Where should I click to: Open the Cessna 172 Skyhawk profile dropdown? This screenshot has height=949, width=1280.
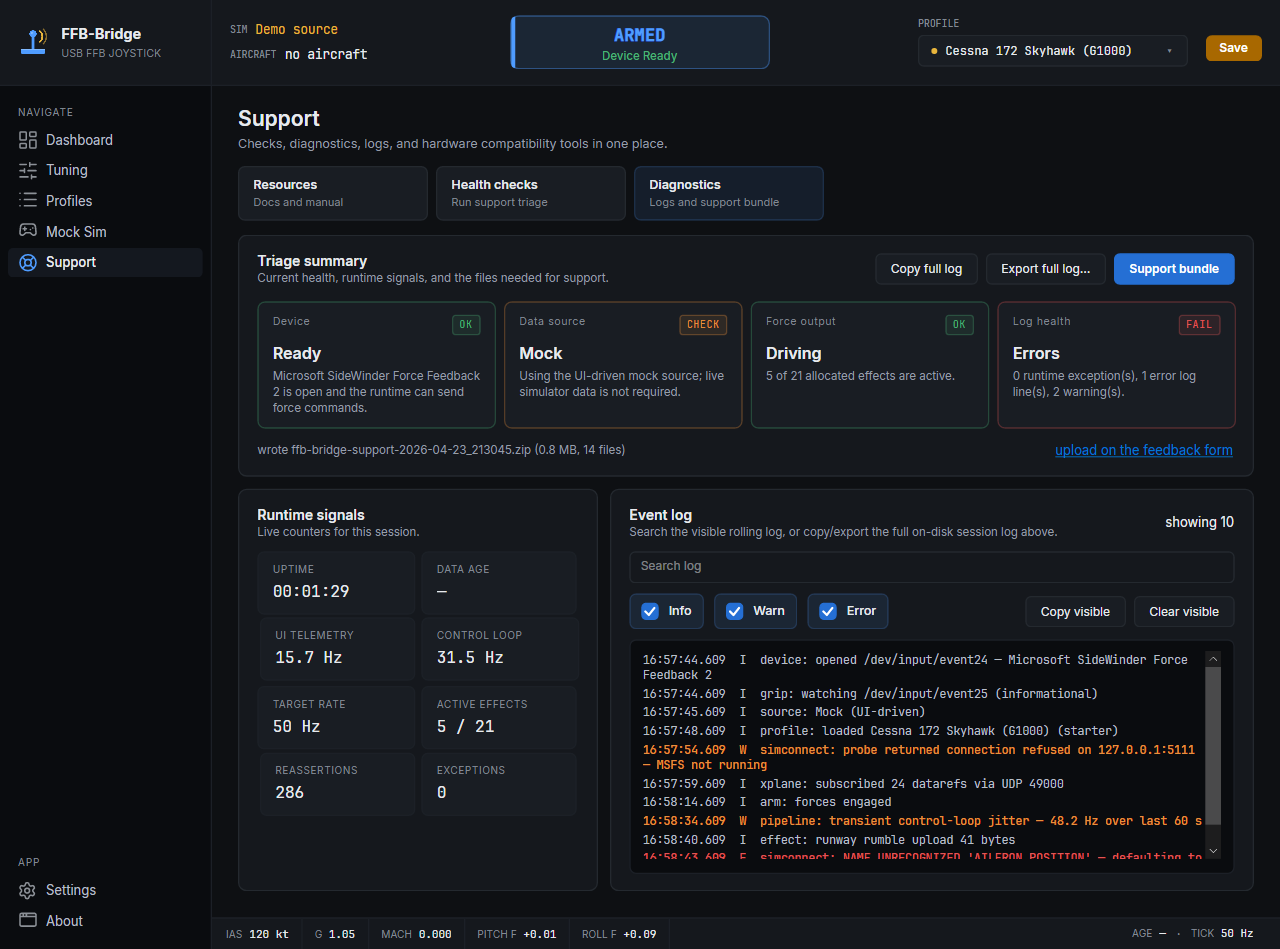pyautogui.click(x=1053, y=51)
